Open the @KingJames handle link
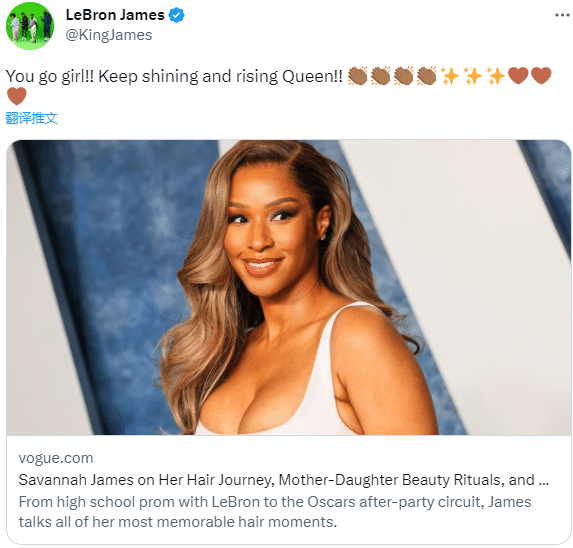 [109, 35]
